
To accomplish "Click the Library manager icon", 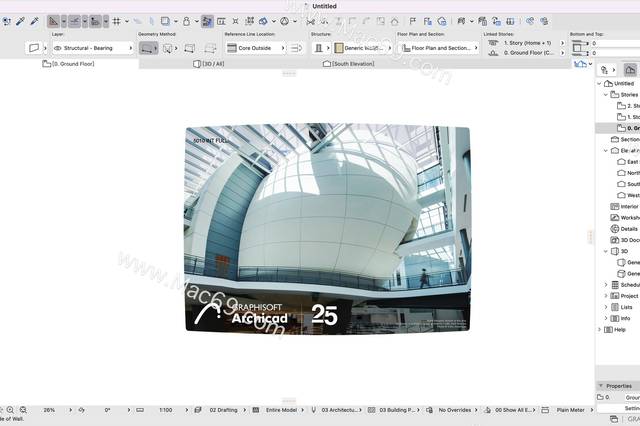I will point(510,21).
